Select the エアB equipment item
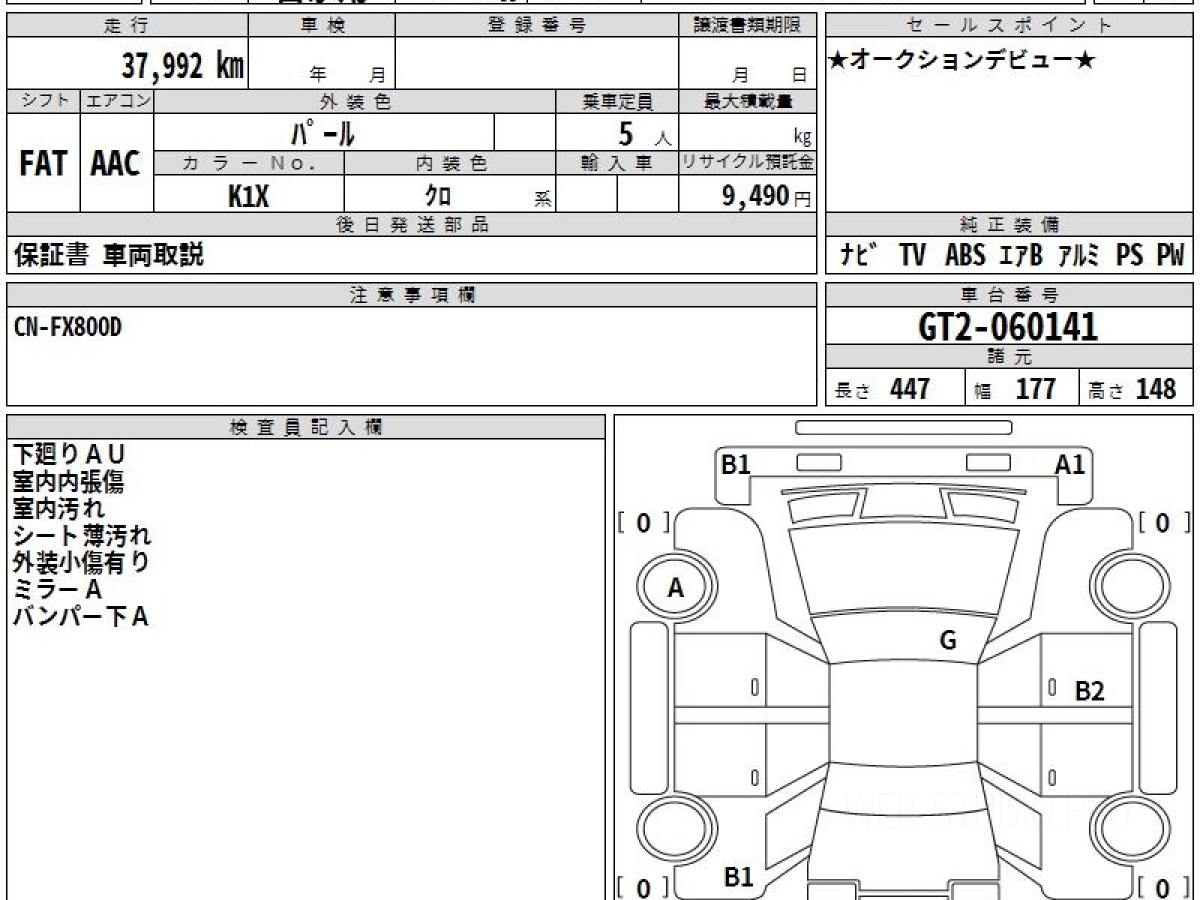The image size is (1200, 900). click(x=1021, y=256)
